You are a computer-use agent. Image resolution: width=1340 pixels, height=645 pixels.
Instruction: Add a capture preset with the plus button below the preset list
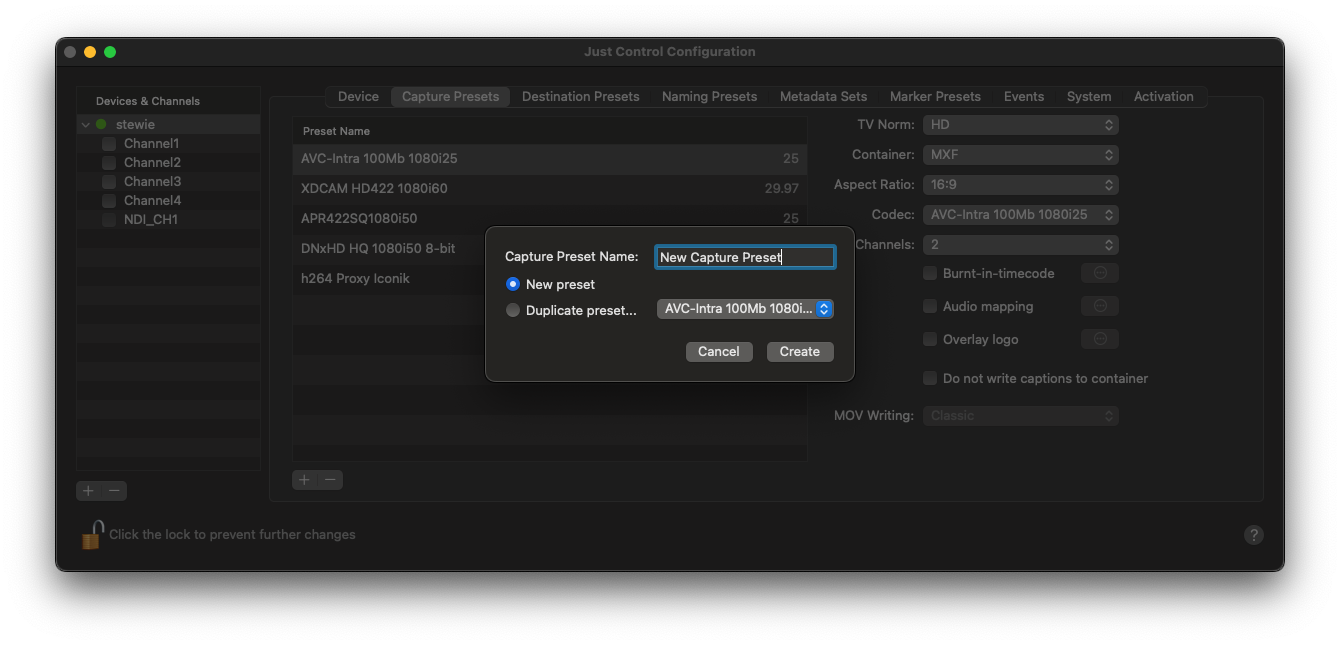[305, 480]
